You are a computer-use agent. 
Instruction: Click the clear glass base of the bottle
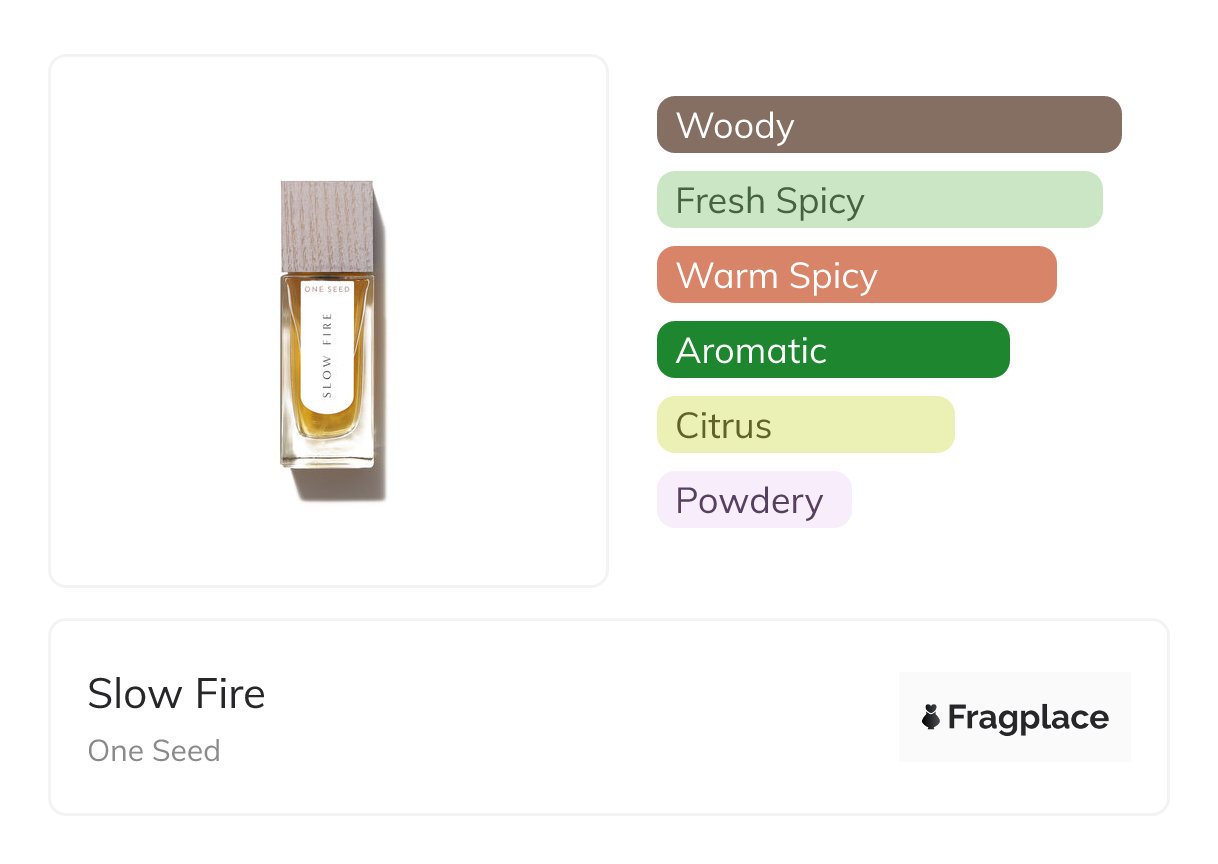coord(327,454)
